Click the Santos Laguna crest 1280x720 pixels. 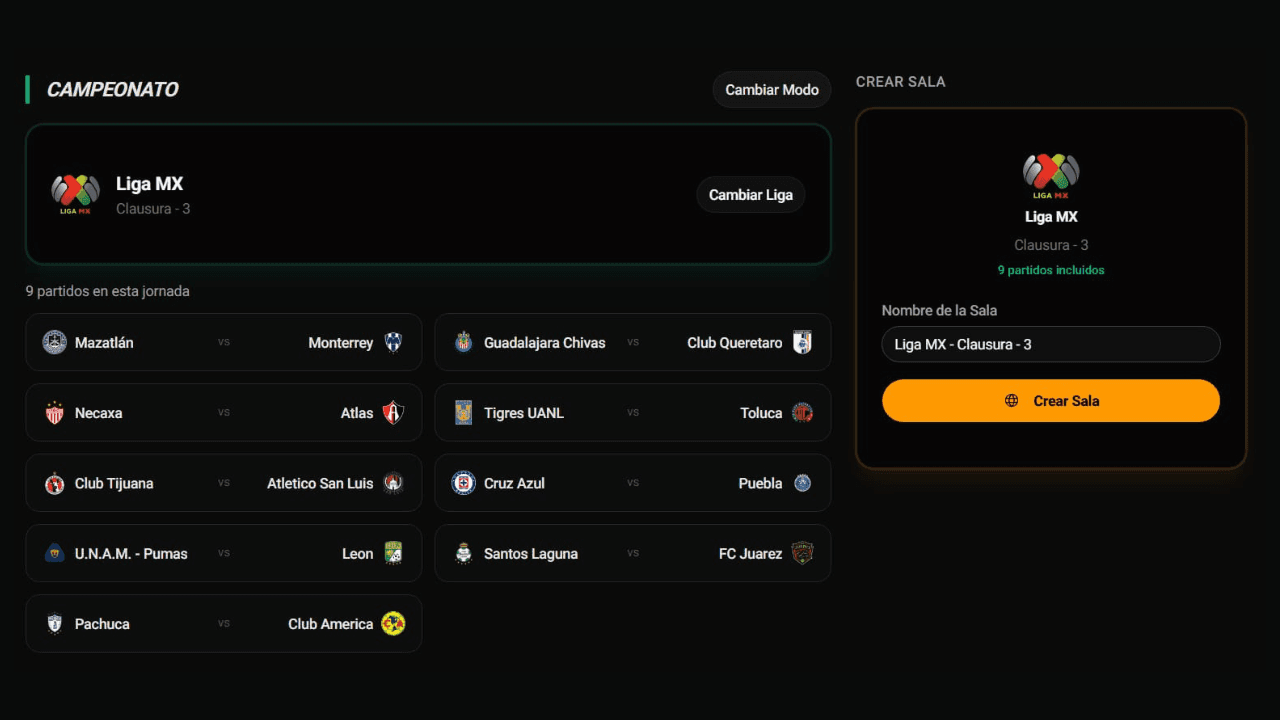pyautogui.click(x=463, y=553)
